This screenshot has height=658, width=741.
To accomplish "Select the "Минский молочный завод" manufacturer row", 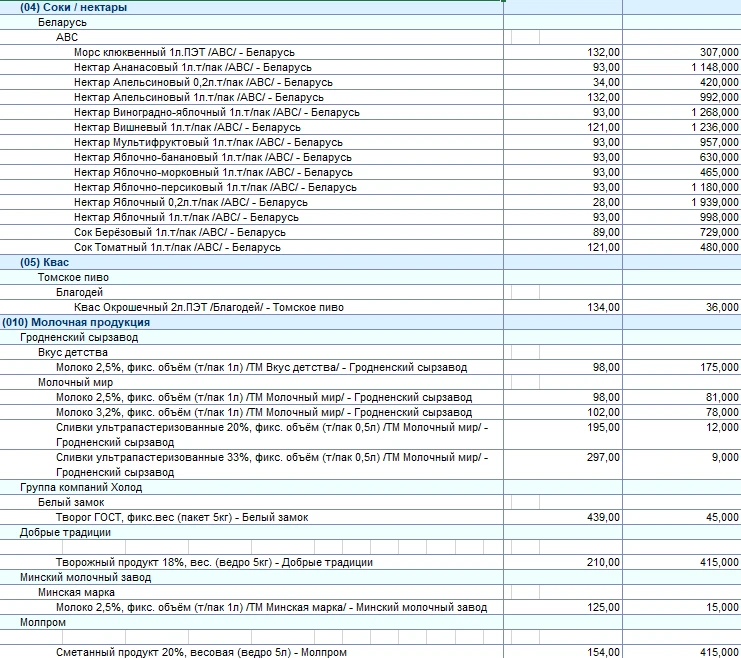I will [x=85, y=577].
